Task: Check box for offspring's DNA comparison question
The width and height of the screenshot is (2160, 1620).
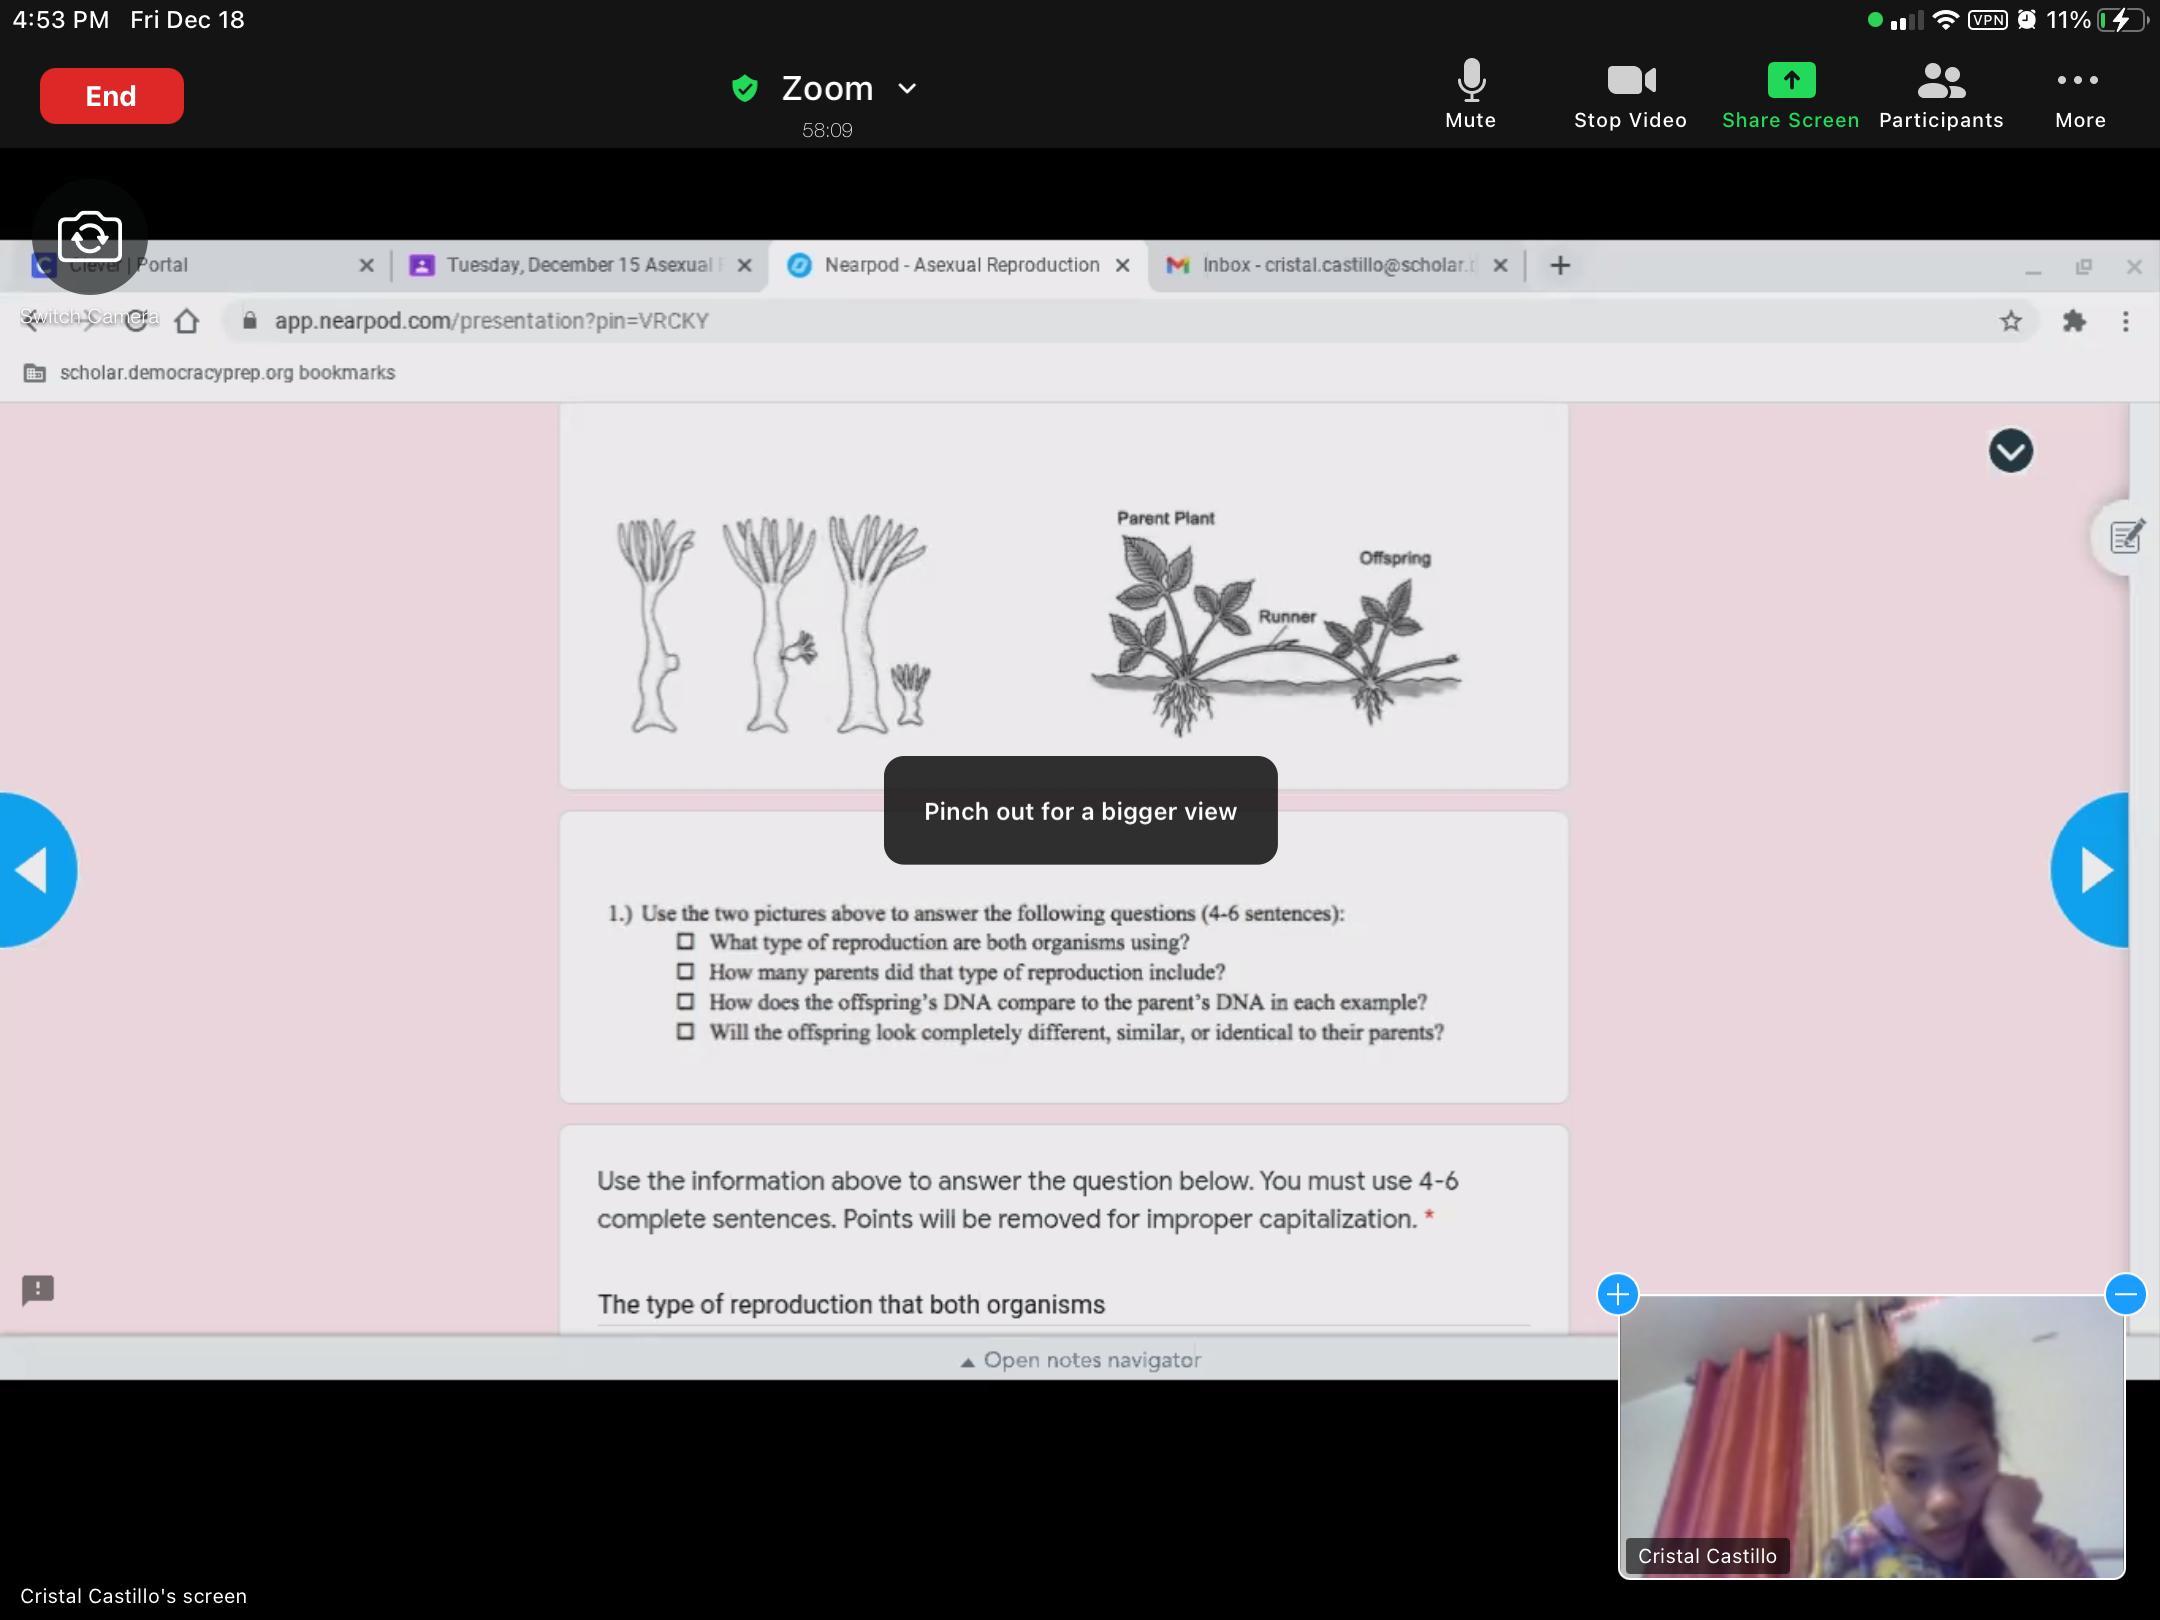Action: coord(685,1001)
